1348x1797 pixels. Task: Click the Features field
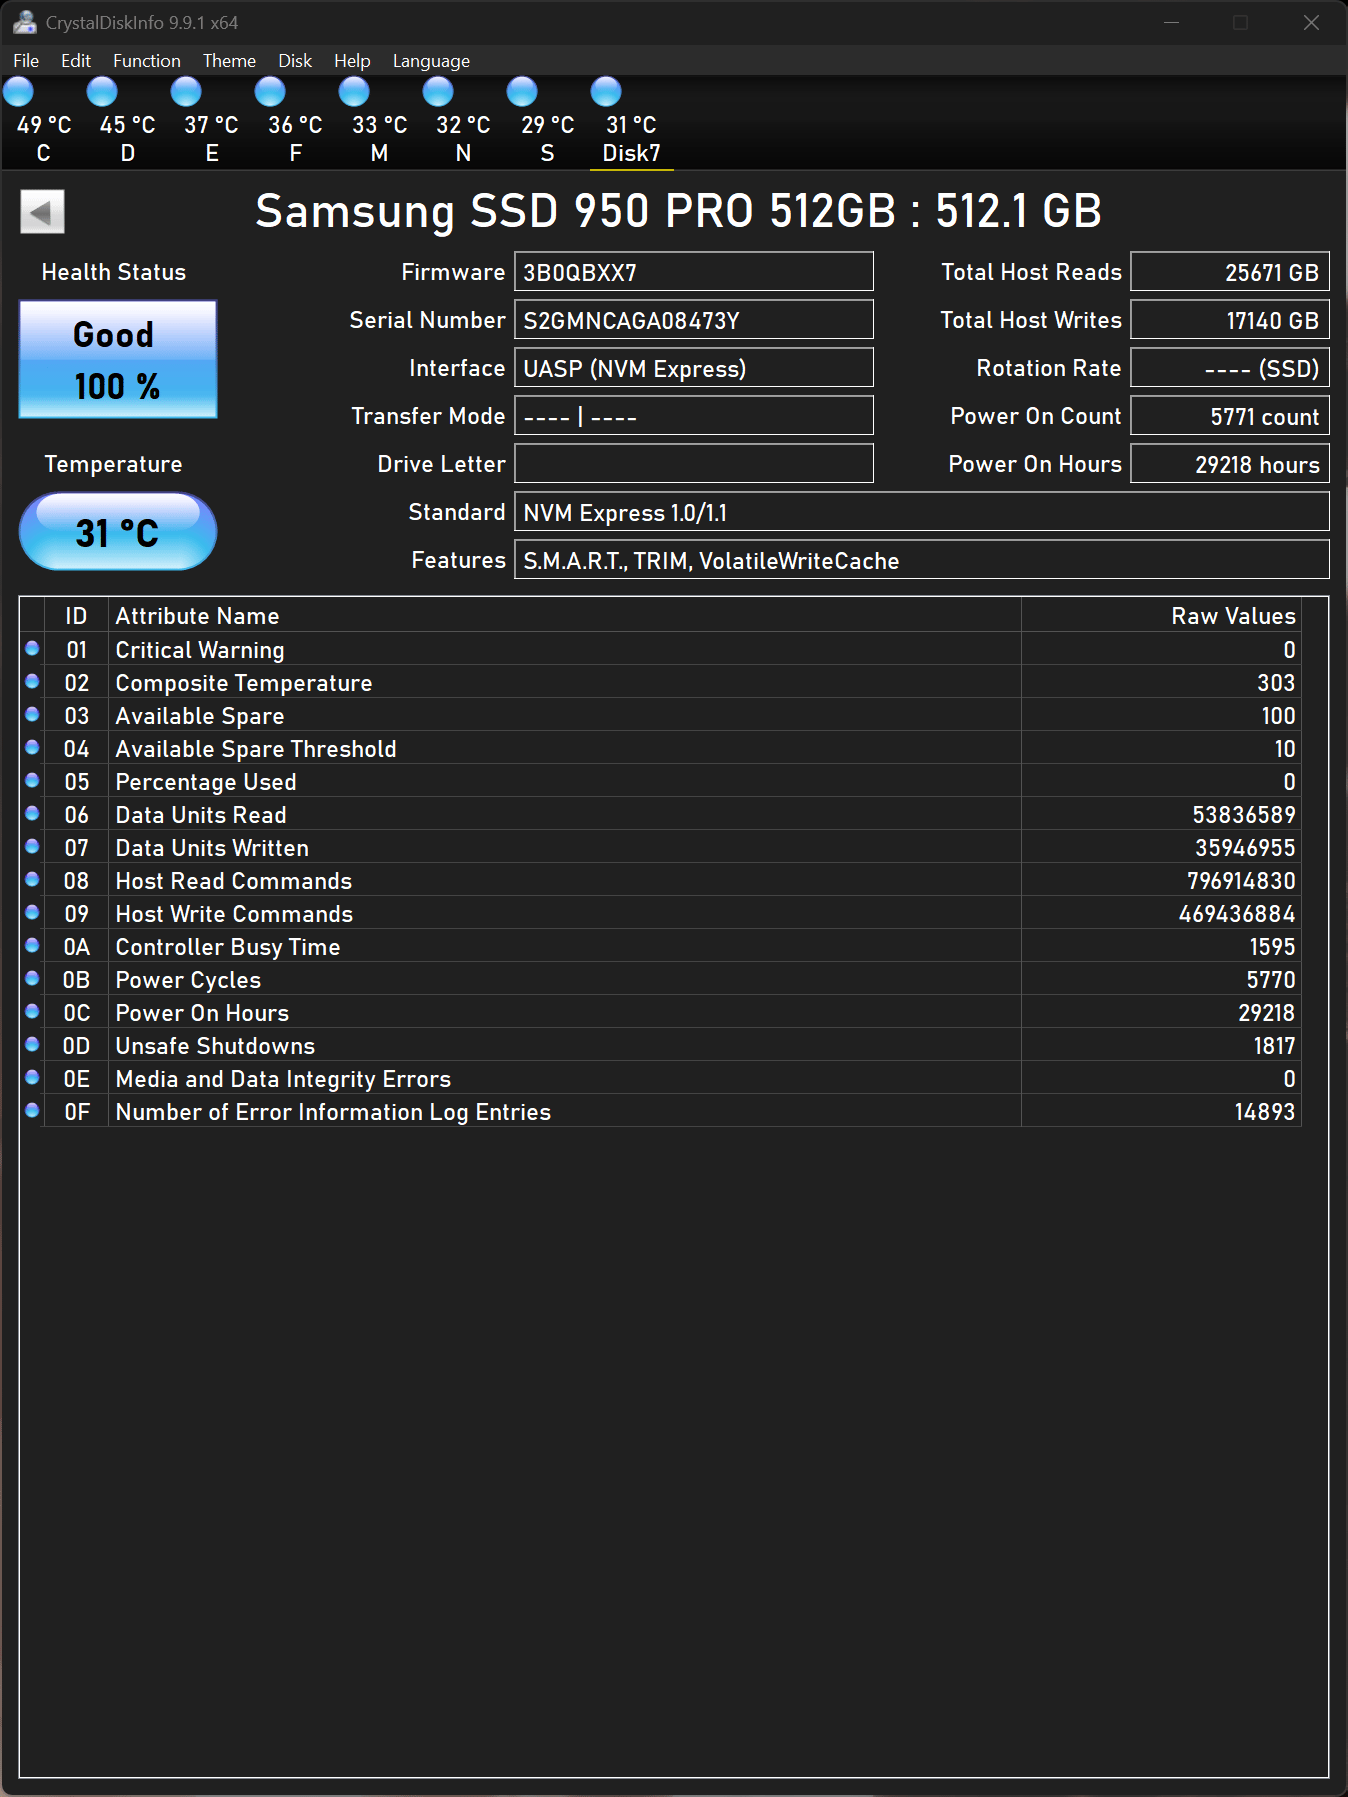point(922,560)
